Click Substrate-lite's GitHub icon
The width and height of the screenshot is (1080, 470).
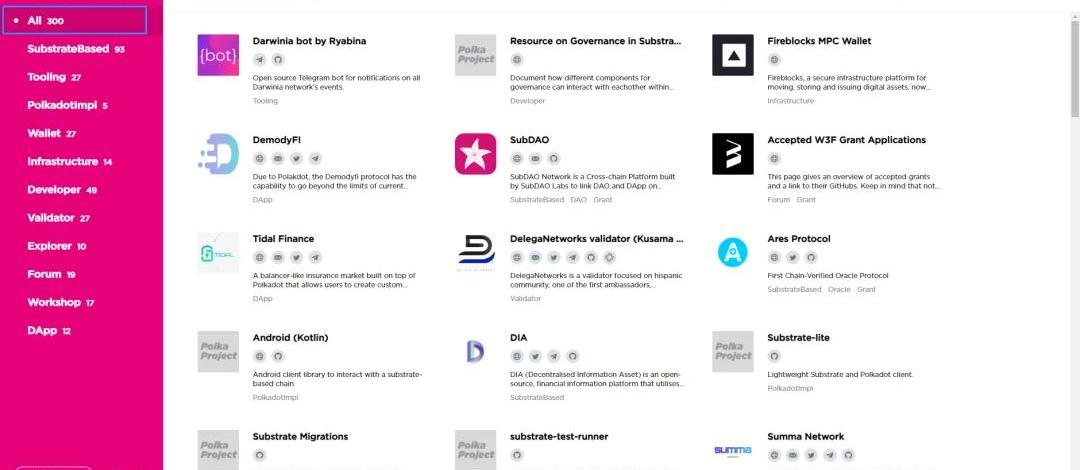pyautogui.click(x=774, y=356)
